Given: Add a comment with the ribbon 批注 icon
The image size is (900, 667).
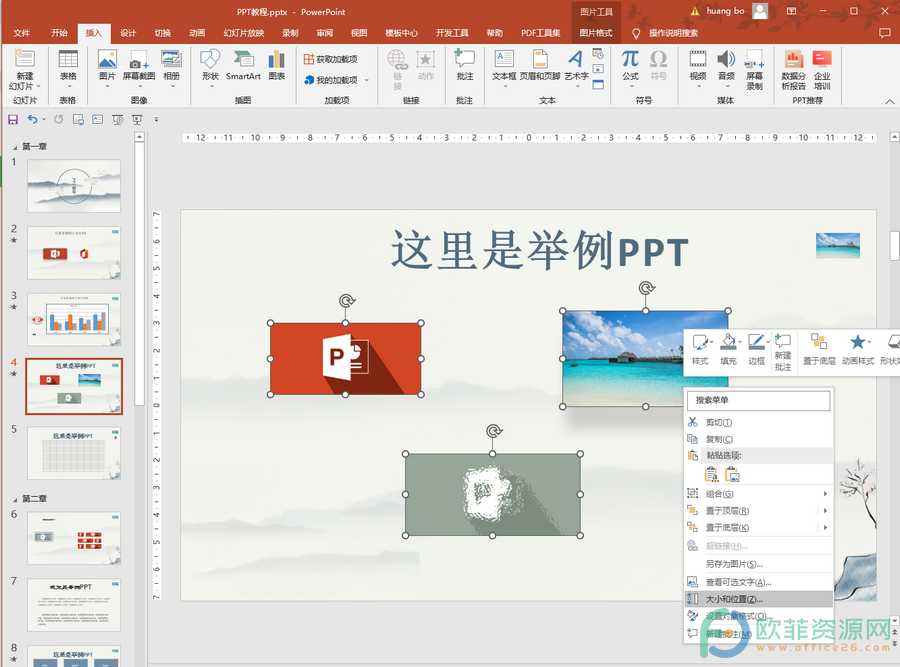Looking at the screenshot, I should [464, 65].
